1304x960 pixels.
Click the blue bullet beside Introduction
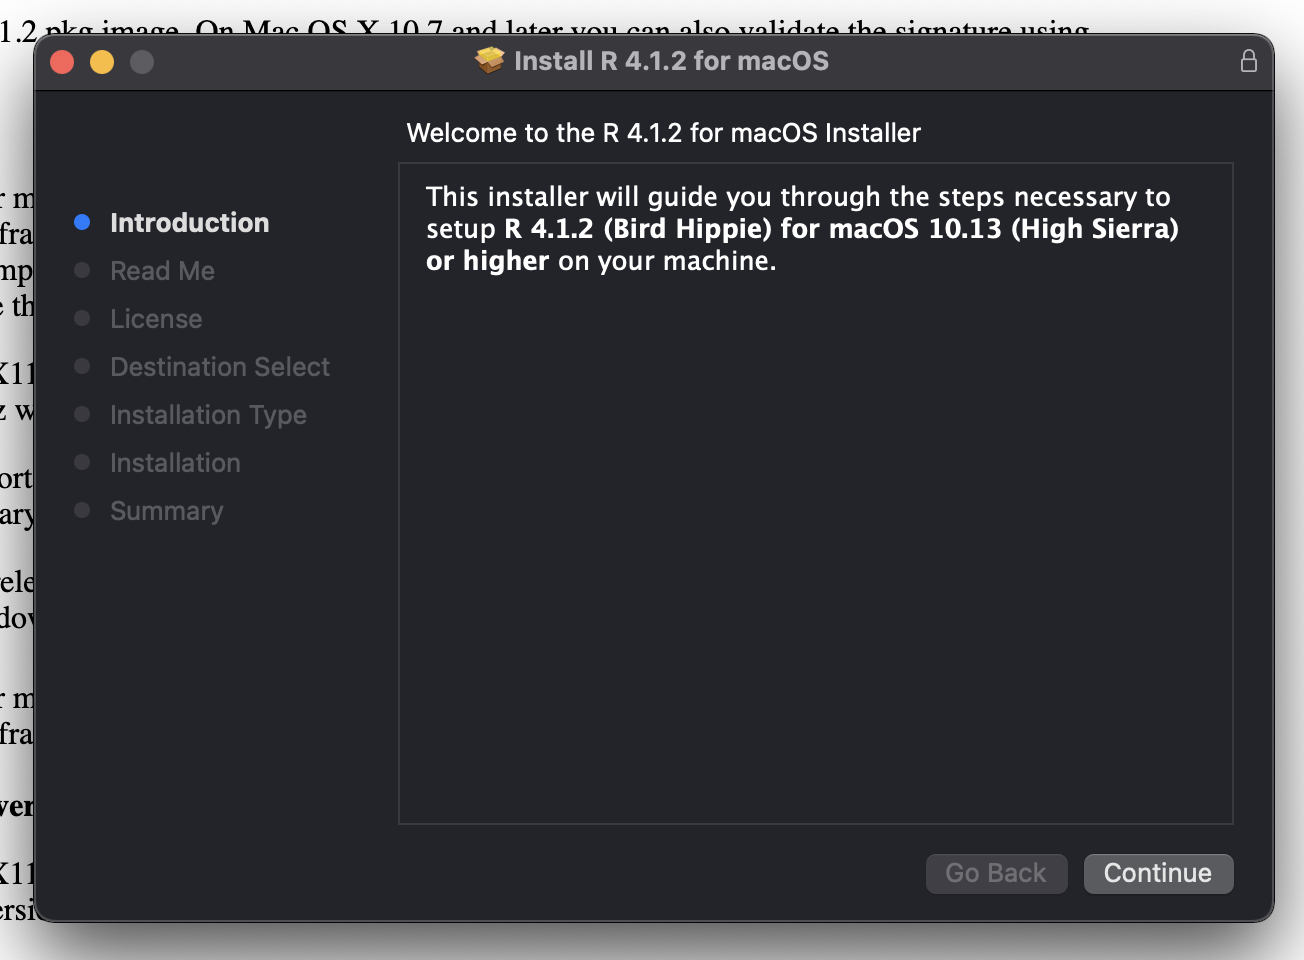tap(82, 222)
